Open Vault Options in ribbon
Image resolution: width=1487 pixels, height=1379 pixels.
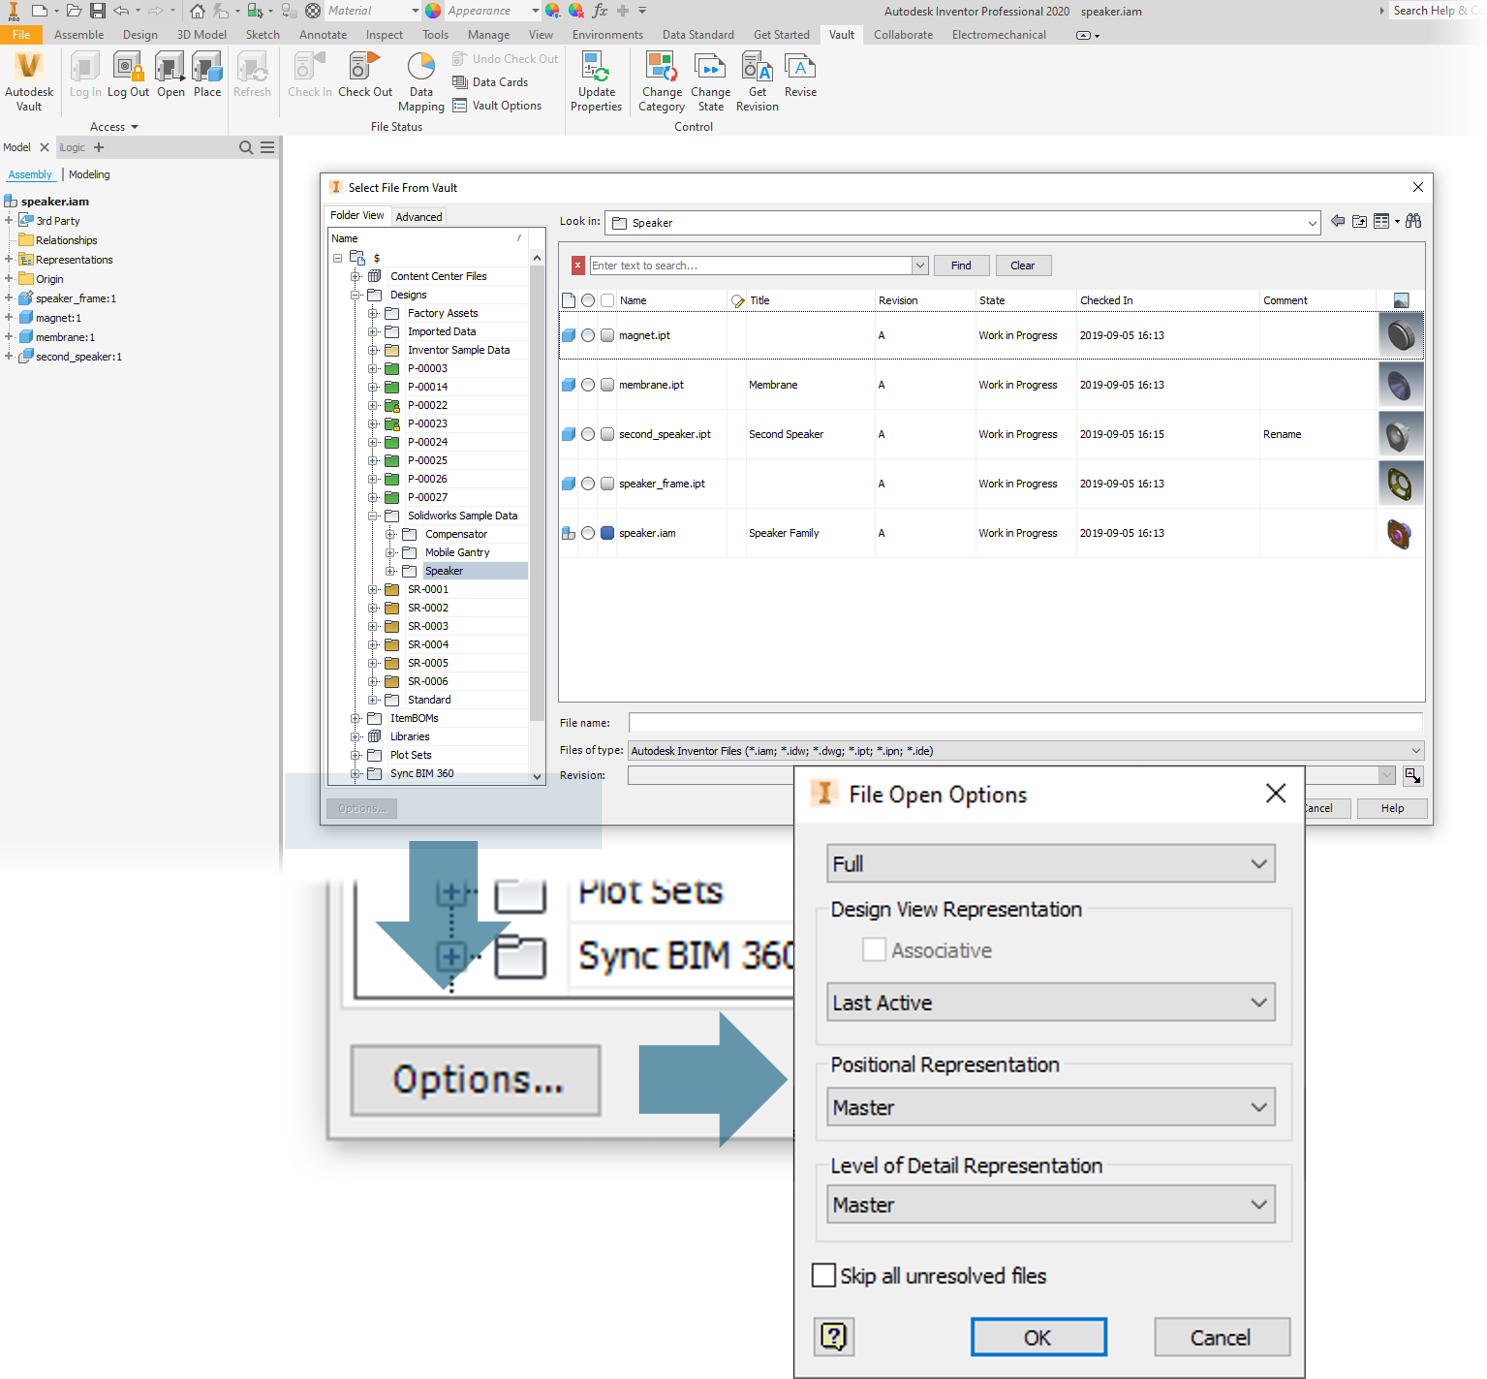click(x=497, y=105)
